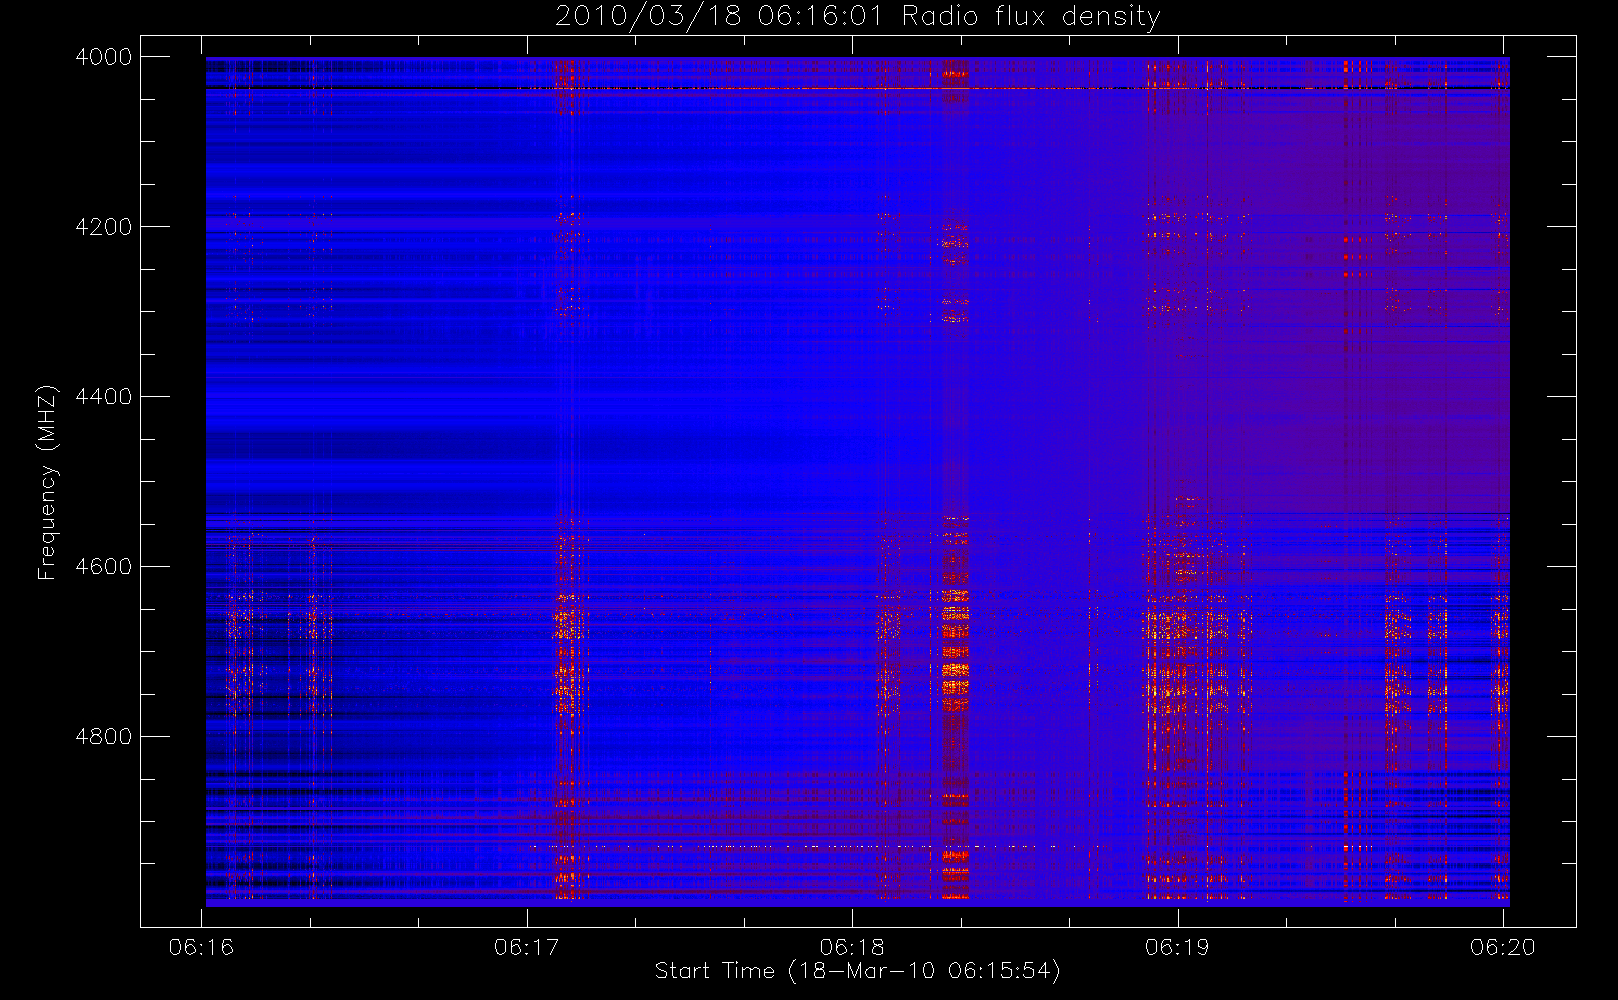Viewport: 1618px width, 1000px height.
Task: Click the 06:20 time axis label
Action: click(x=1503, y=947)
